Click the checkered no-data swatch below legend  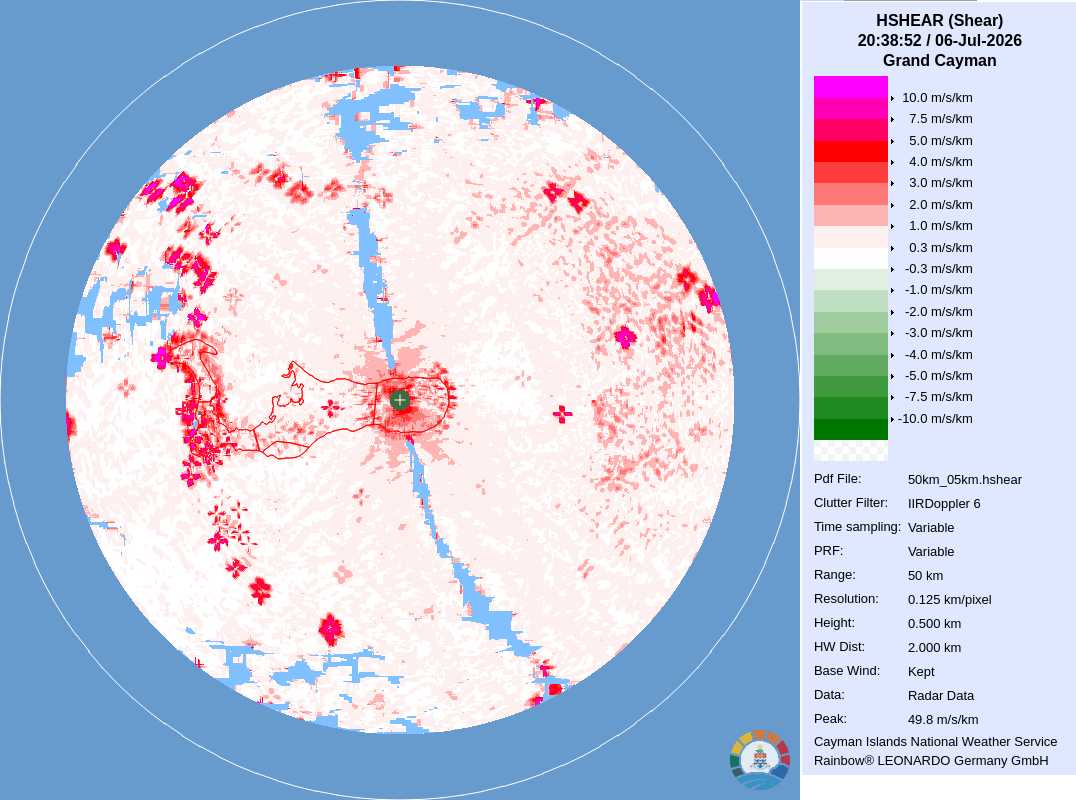pyautogui.click(x=851, y=450)
